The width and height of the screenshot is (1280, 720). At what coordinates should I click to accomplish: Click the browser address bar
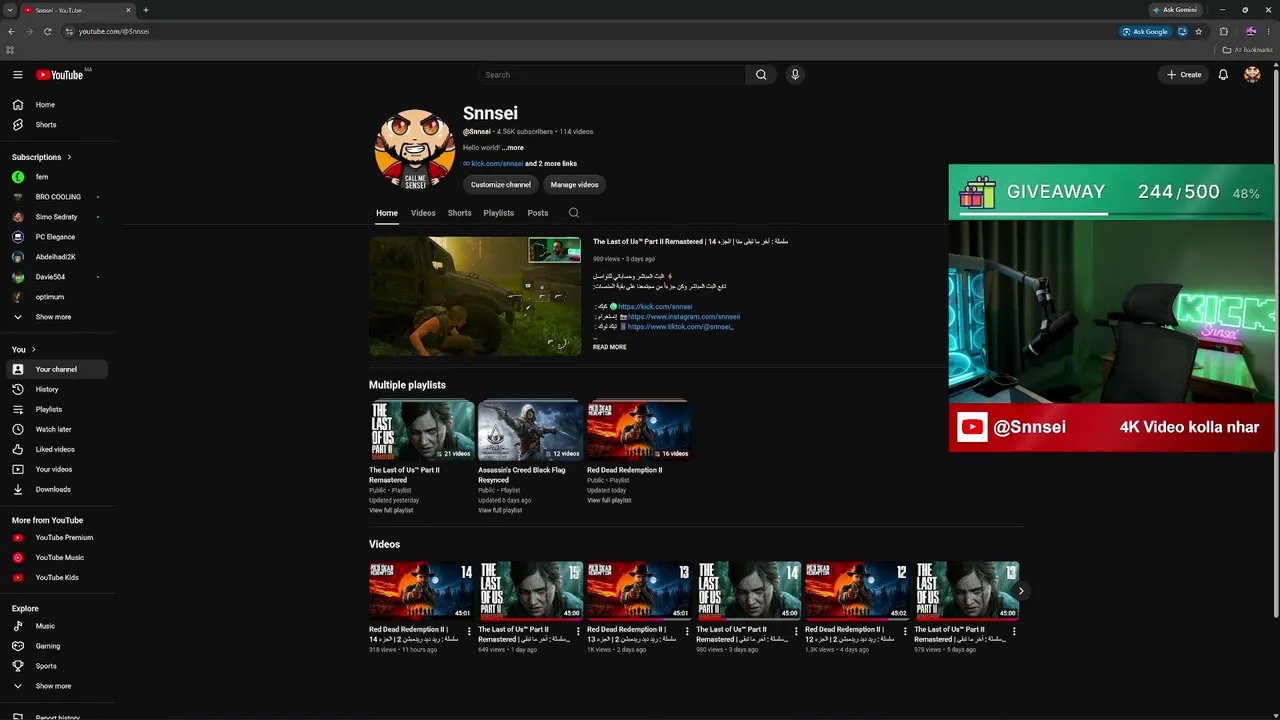pos(590,31)
